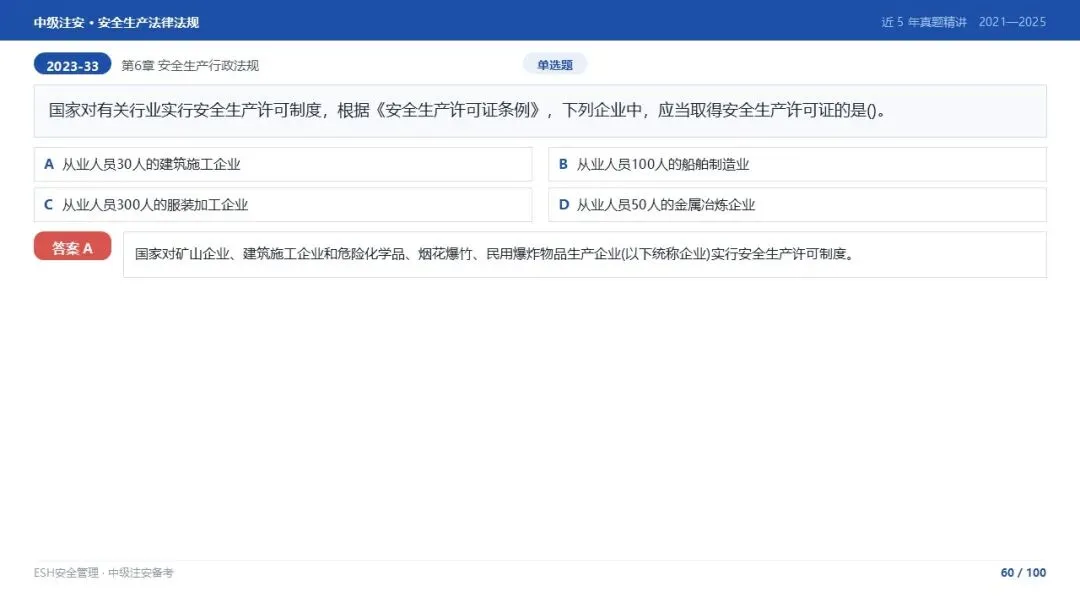Click the header text 近5年真题精讲 2021—2025
The height and width of the screenshot is (608, 1080).
[964, 22]
